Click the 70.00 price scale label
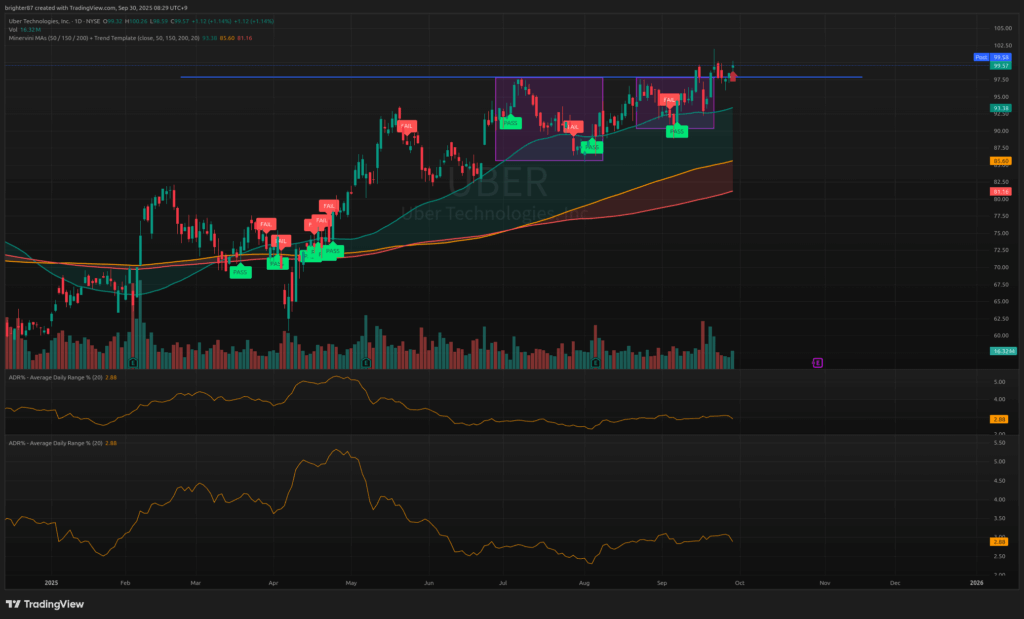1024x619 pixels. pyautogui.click(x=1001, y=267)
